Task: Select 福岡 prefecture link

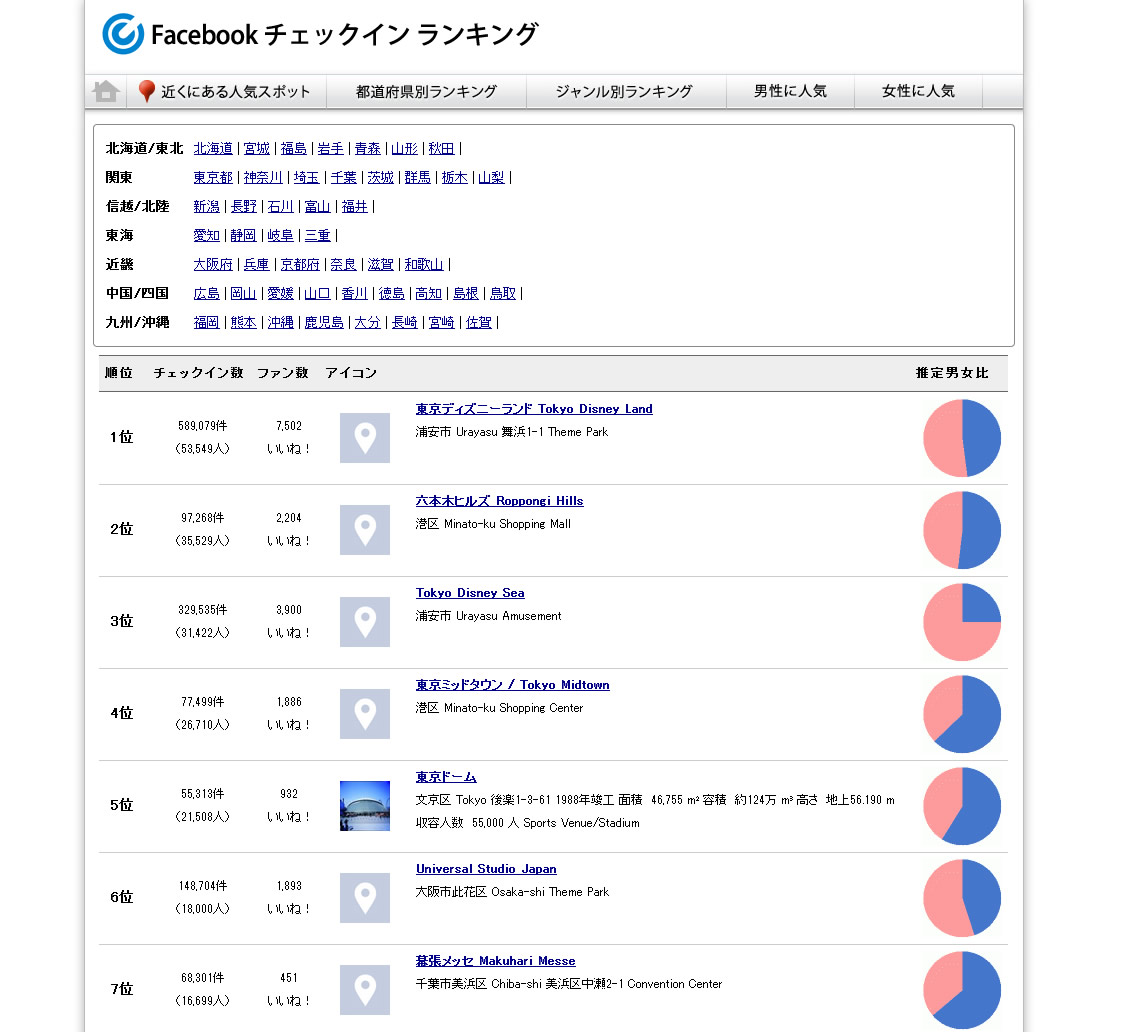Action: coord(207,322)
